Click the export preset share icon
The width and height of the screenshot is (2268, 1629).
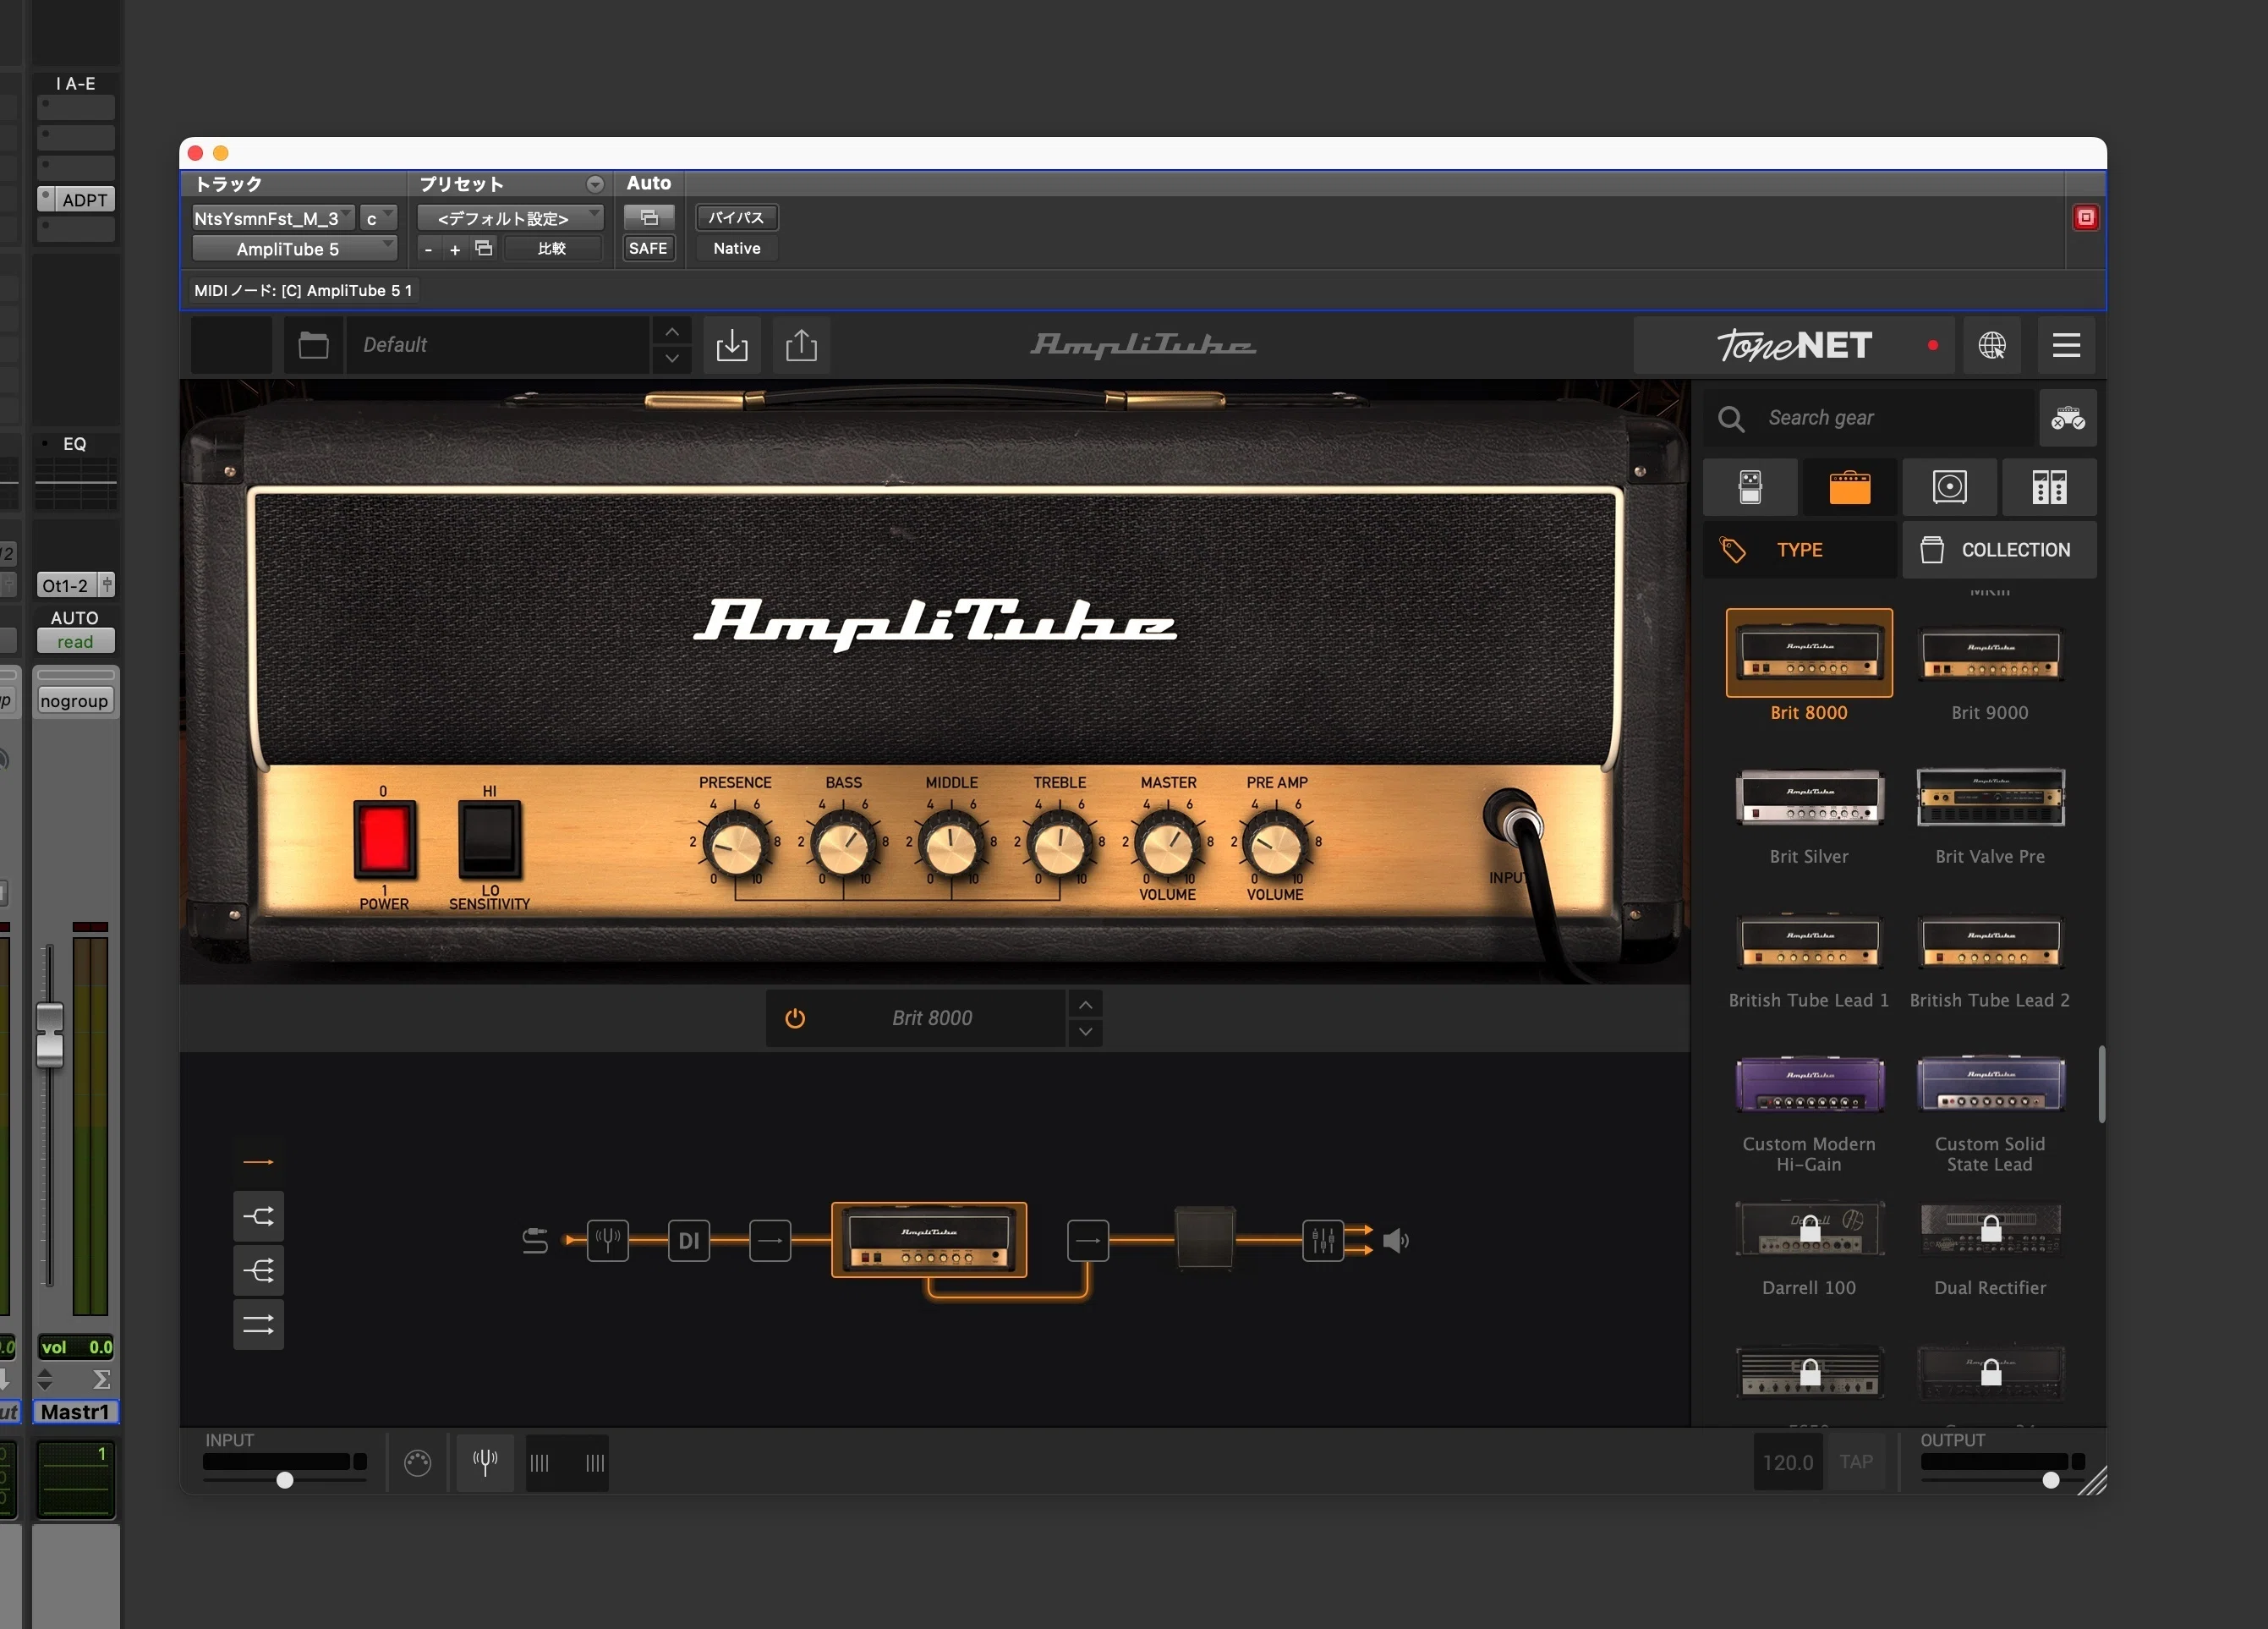(x=801, y=345)
